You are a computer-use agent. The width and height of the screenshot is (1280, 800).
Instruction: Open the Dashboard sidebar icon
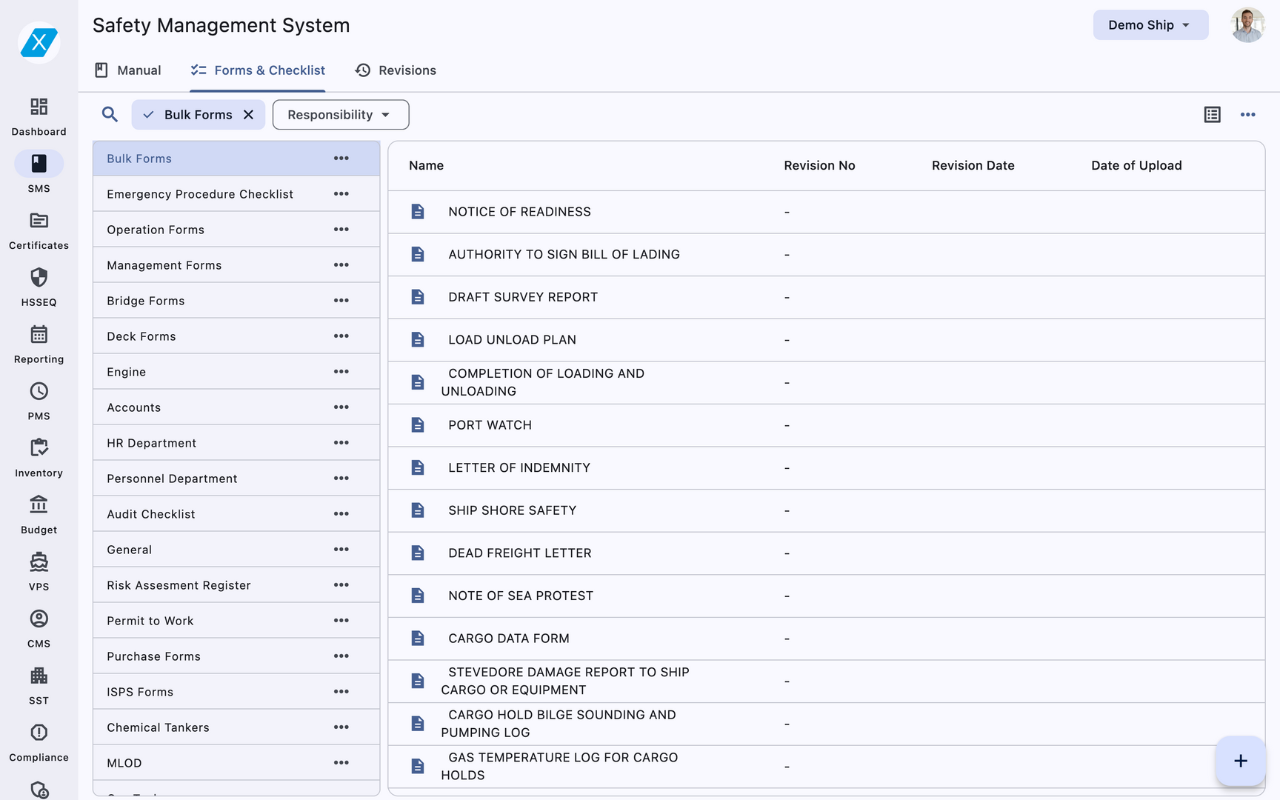click(39, 107)
